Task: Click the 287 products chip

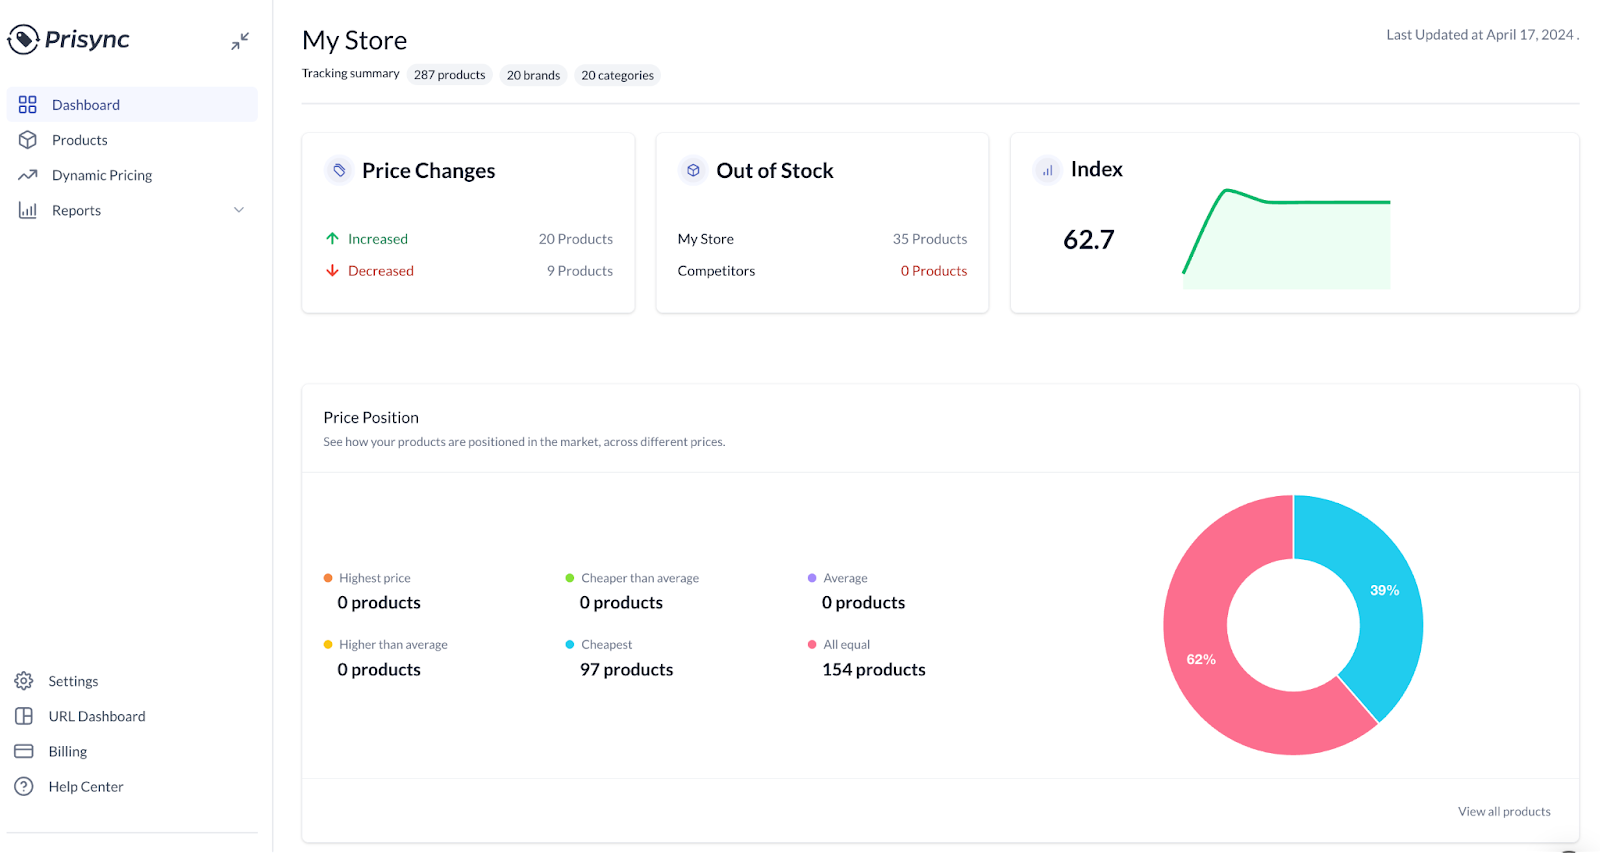Action: pos(449,74)
